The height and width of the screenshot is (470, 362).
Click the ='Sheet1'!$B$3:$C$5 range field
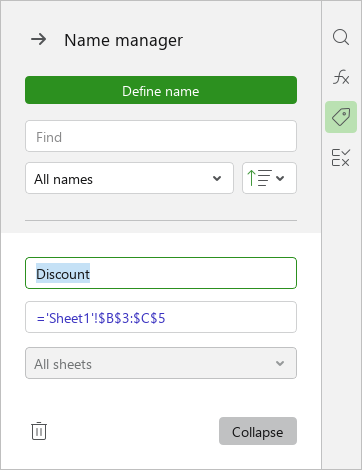tap(161, 317)
